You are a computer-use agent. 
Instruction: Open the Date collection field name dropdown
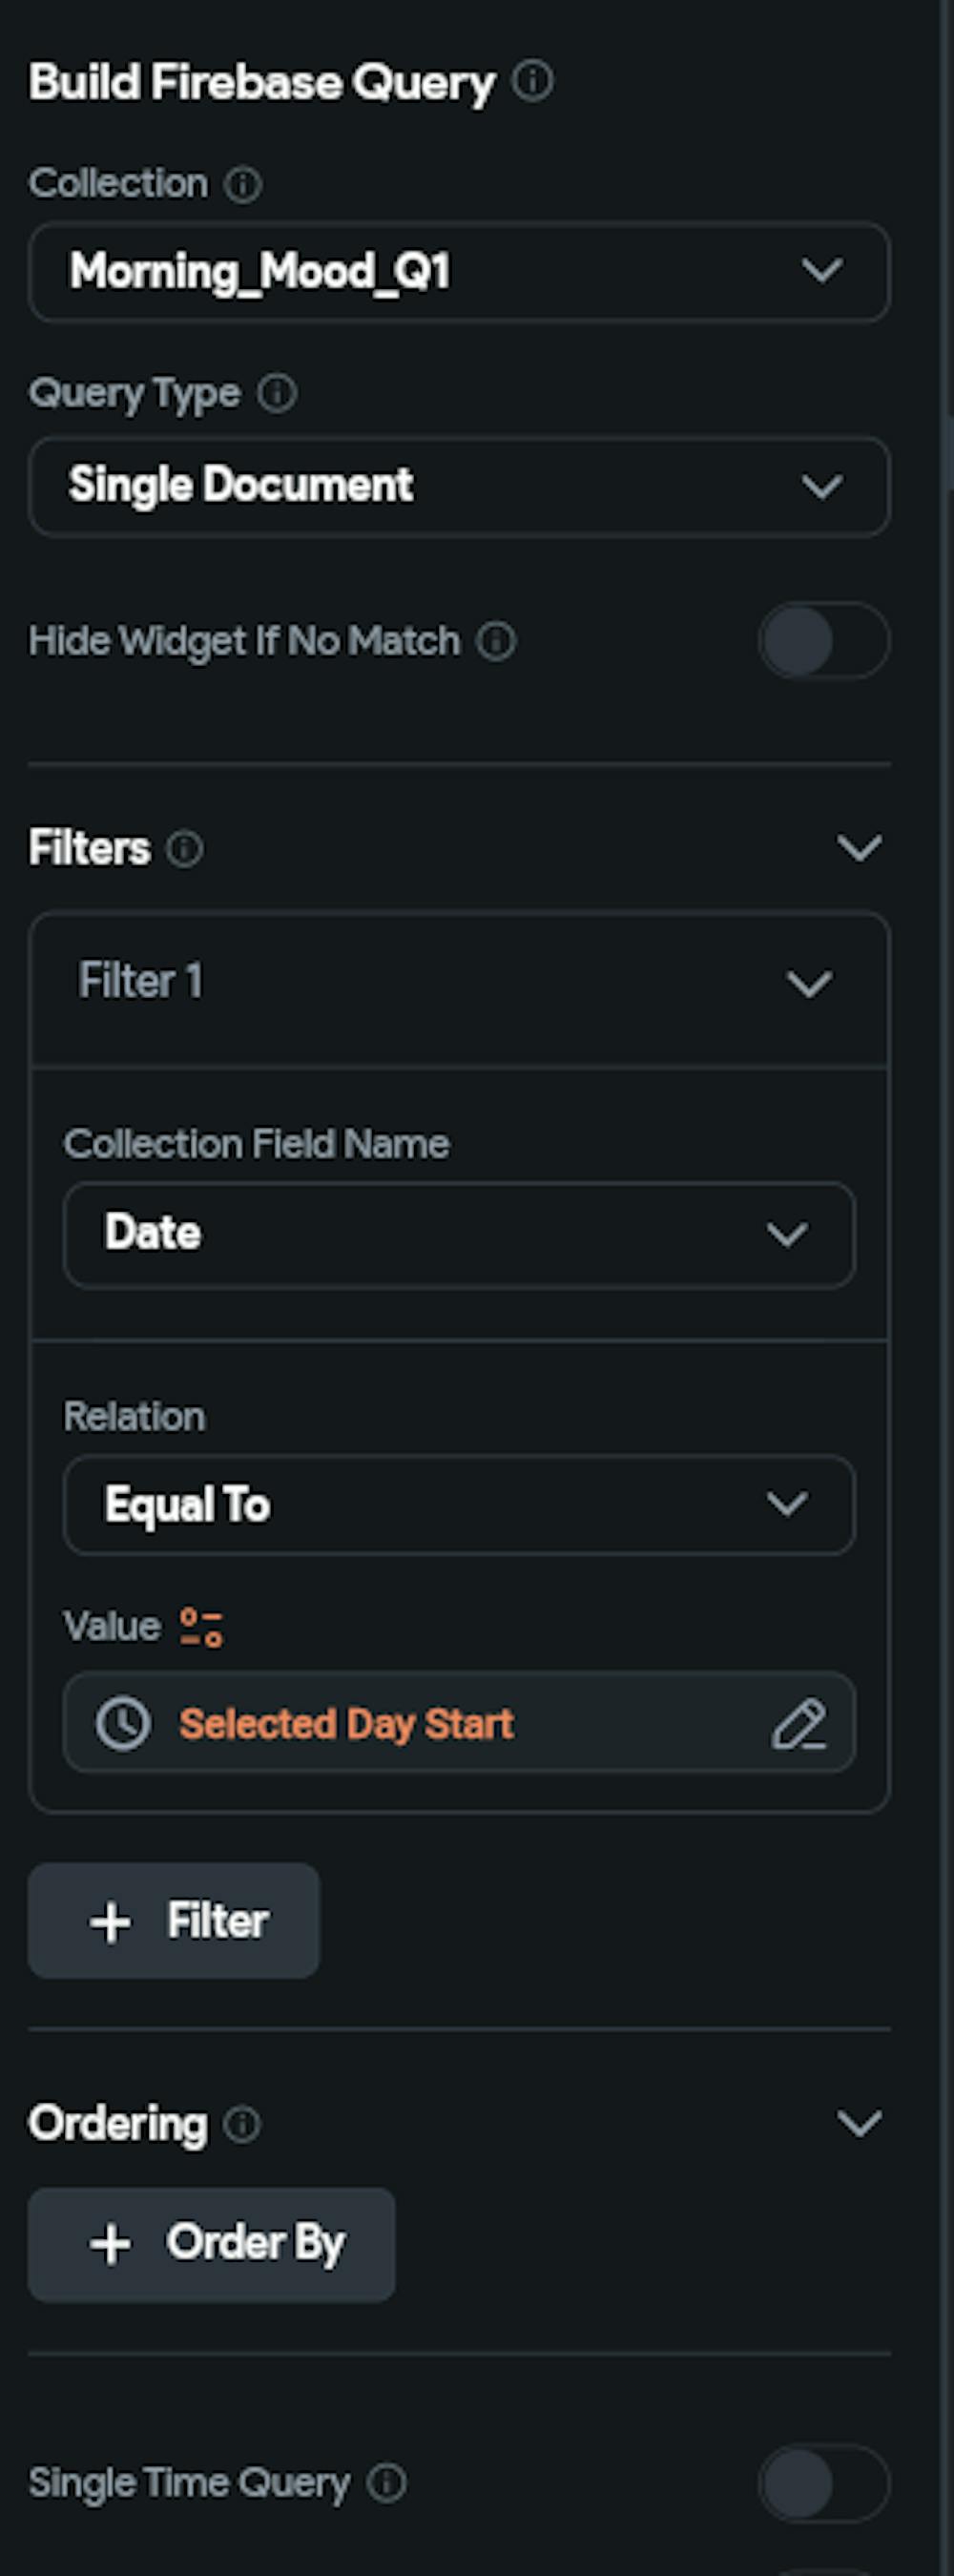click(459, 1234)
